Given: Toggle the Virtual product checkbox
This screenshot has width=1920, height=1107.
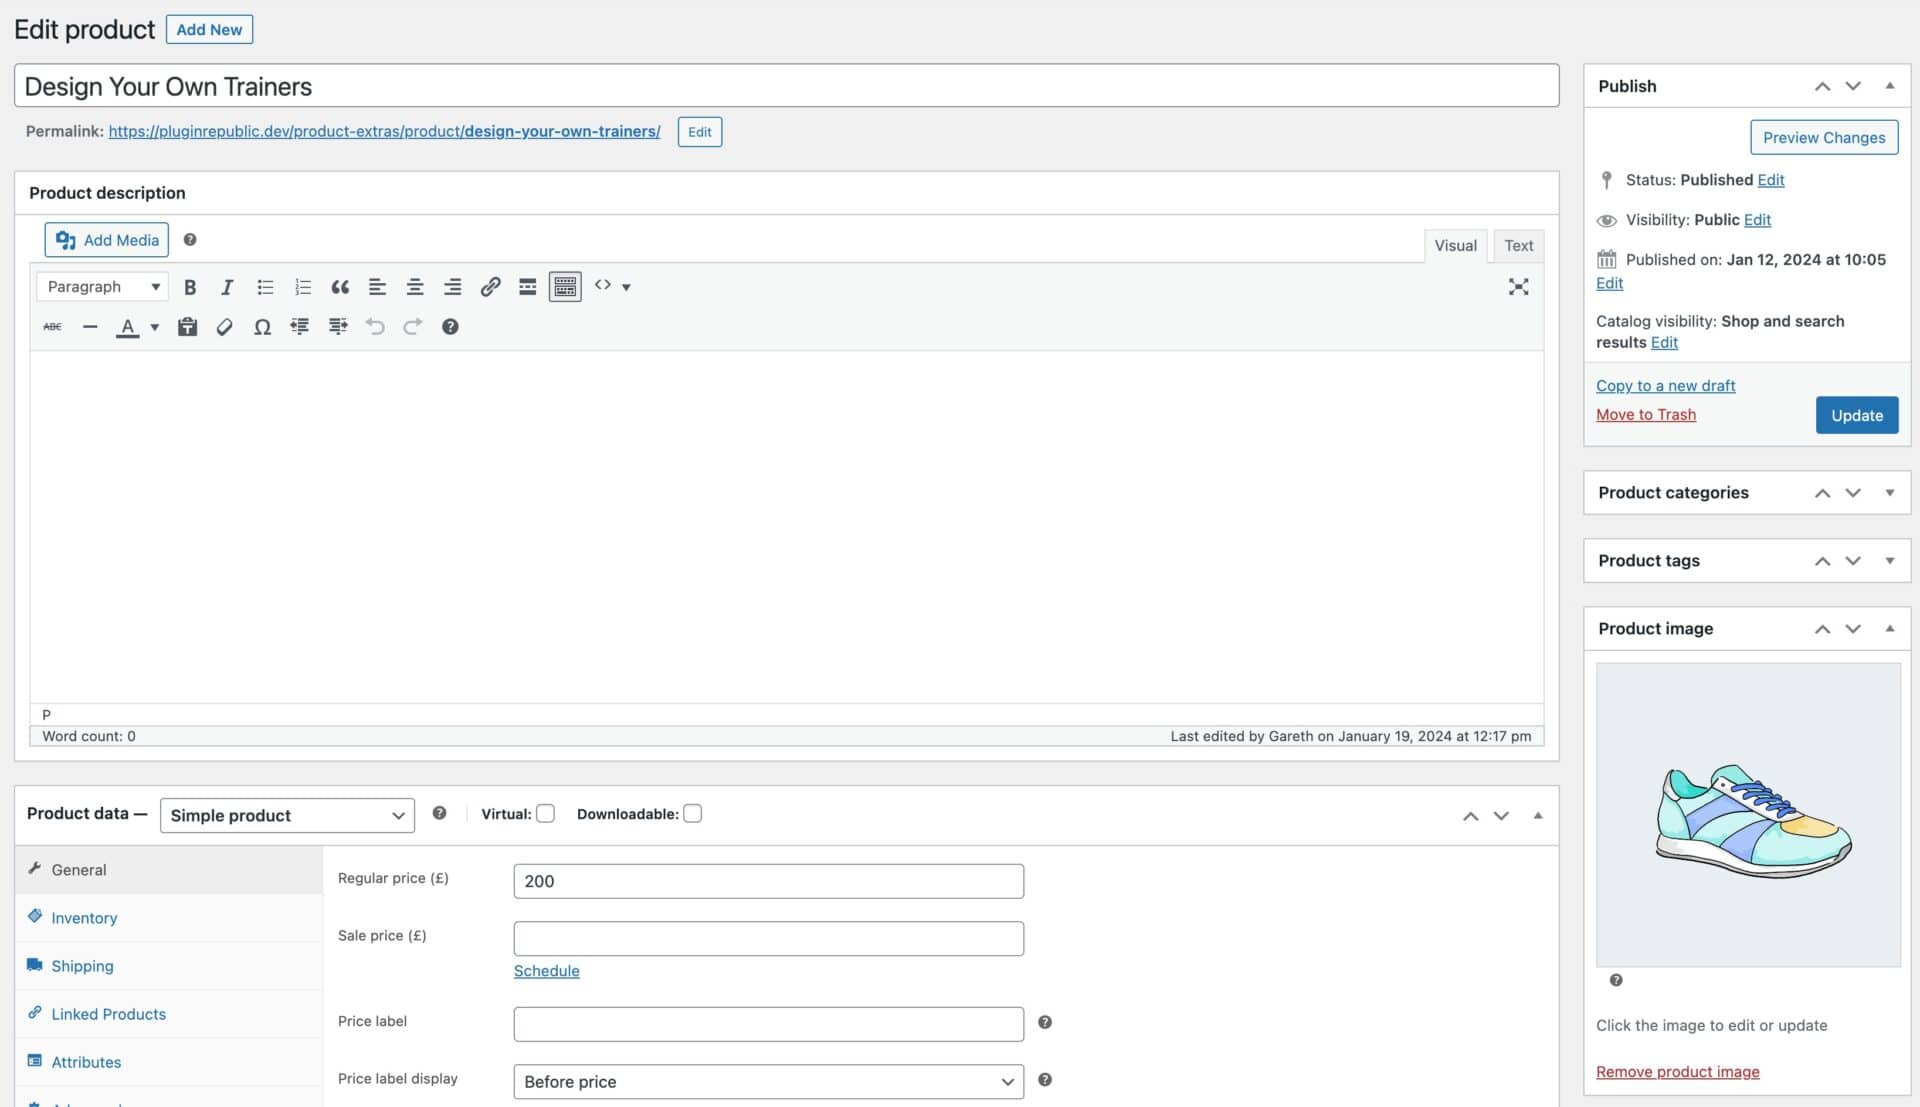Looking at the screenshot, I should 545,813.
